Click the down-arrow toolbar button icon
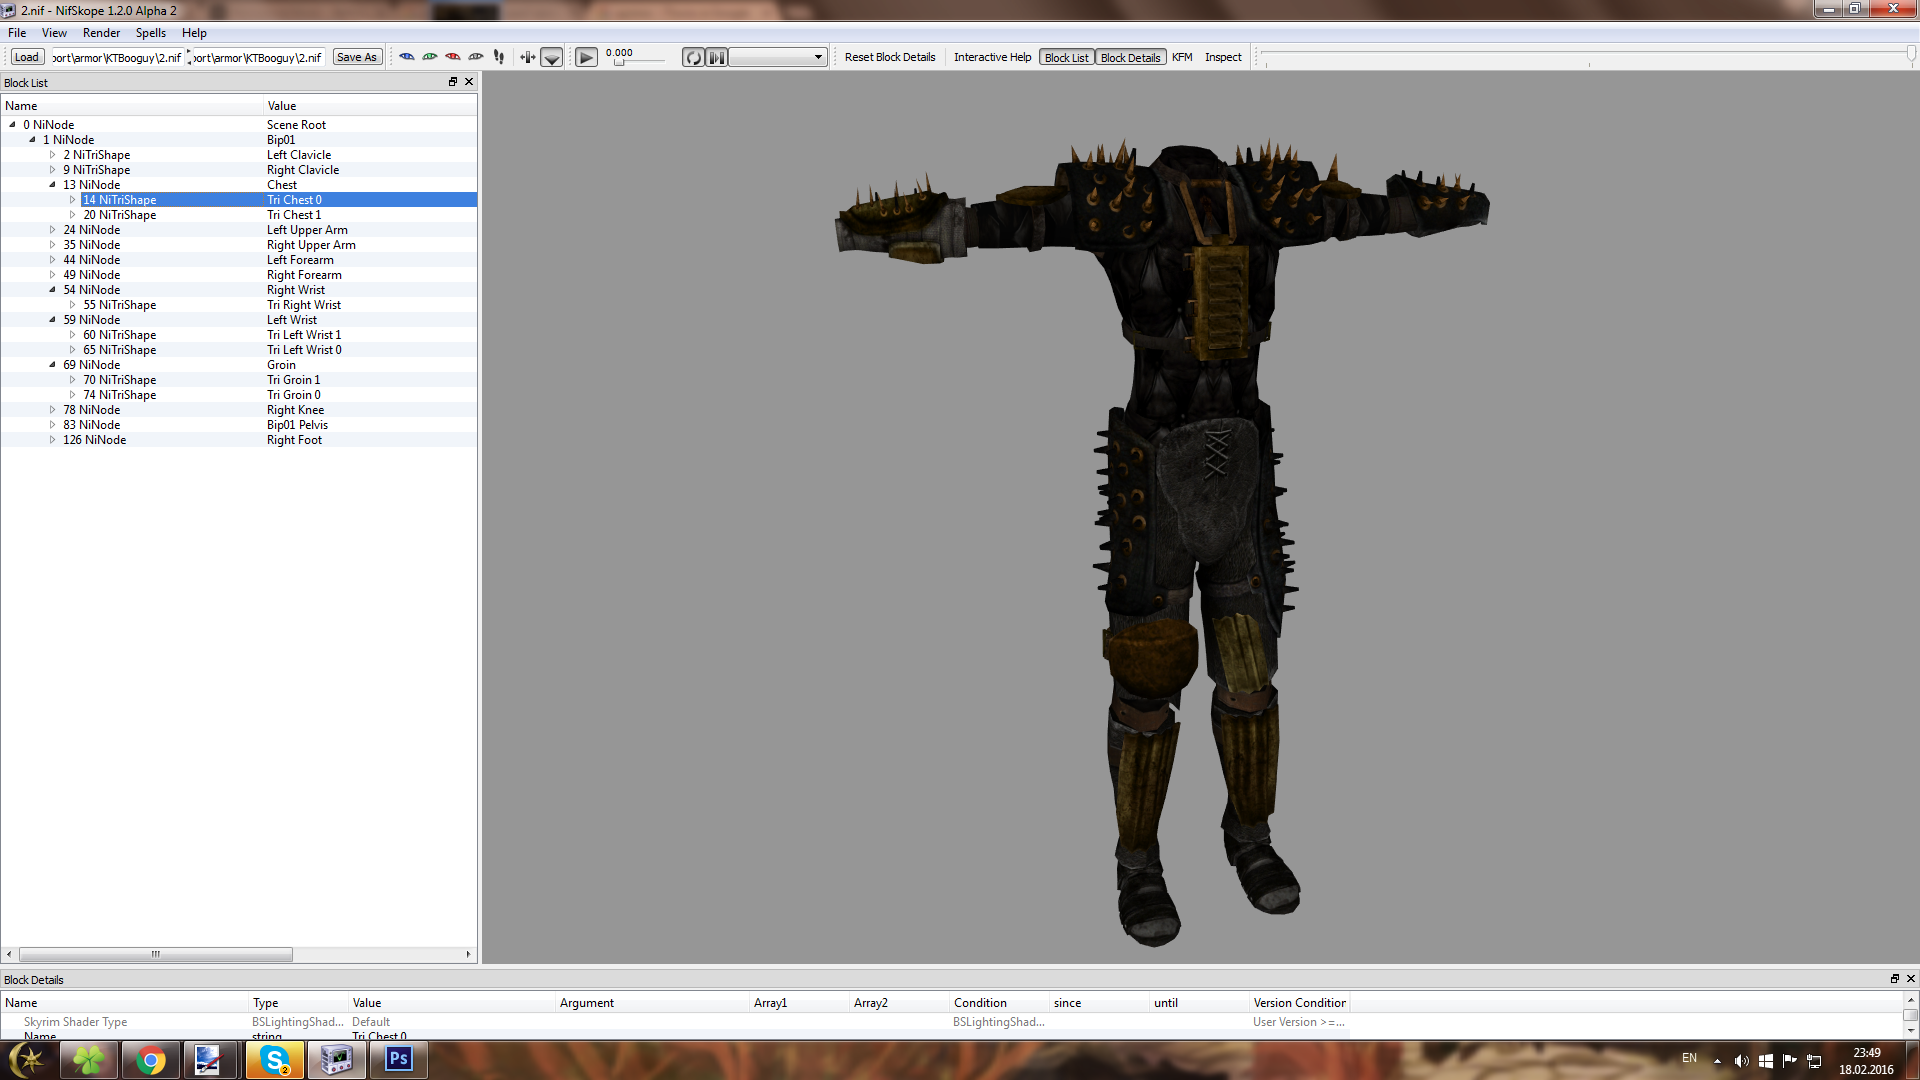Viewport: 1920px width, 1080px height. pos(552,58)
